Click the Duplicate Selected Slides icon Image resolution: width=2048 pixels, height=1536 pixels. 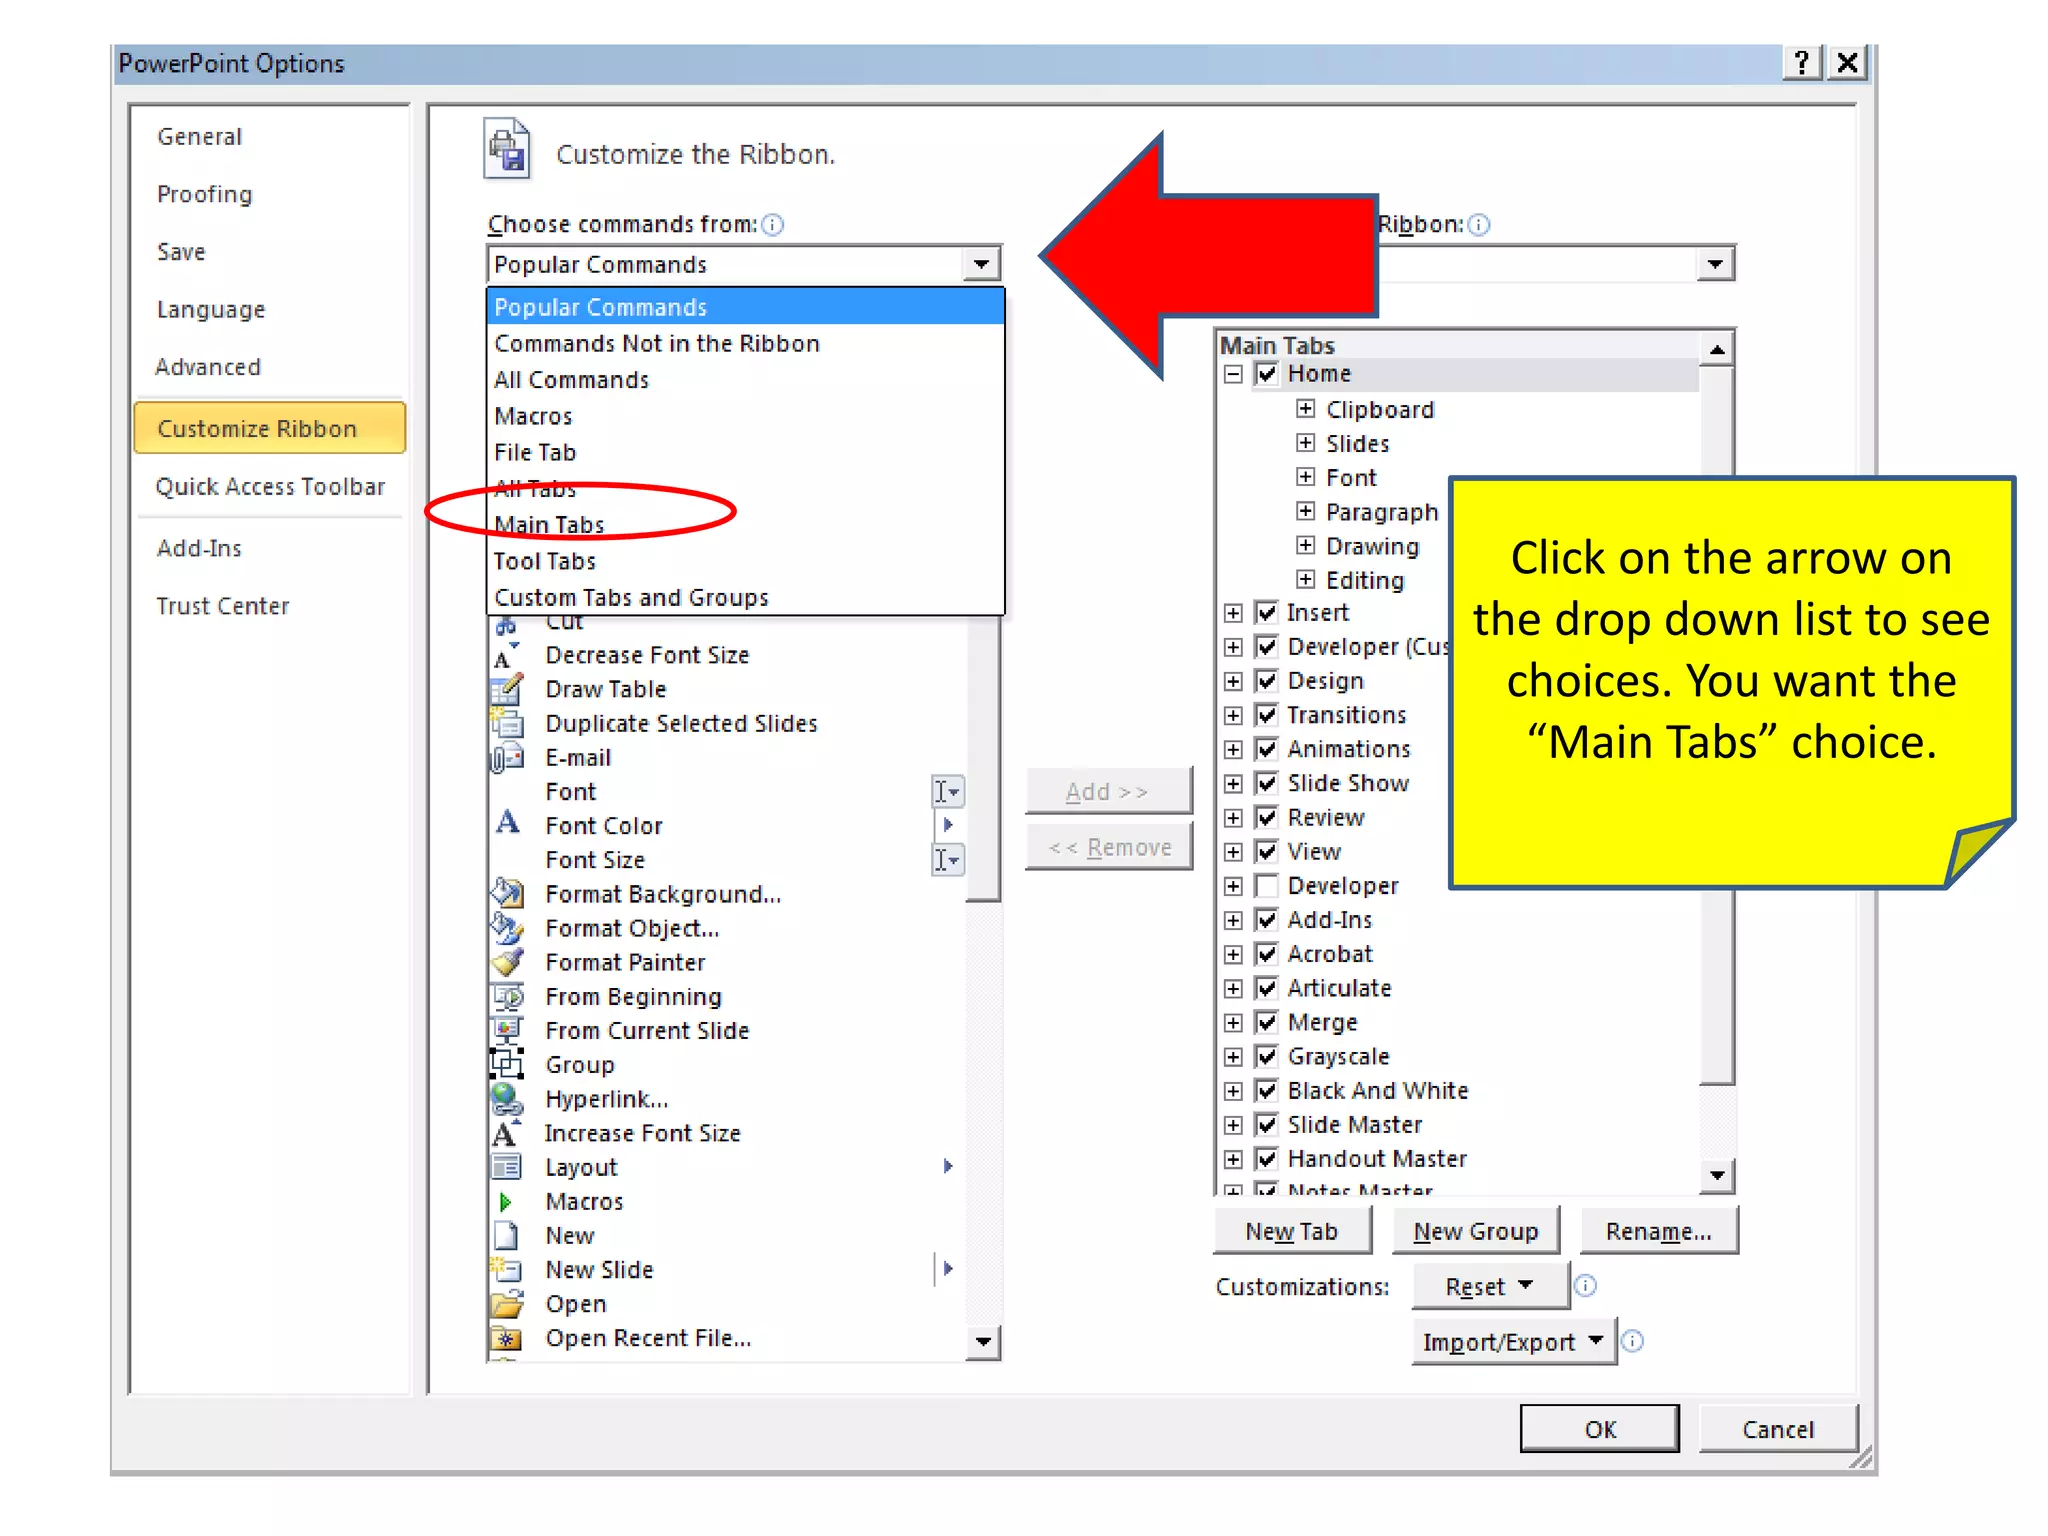(507, 724)
